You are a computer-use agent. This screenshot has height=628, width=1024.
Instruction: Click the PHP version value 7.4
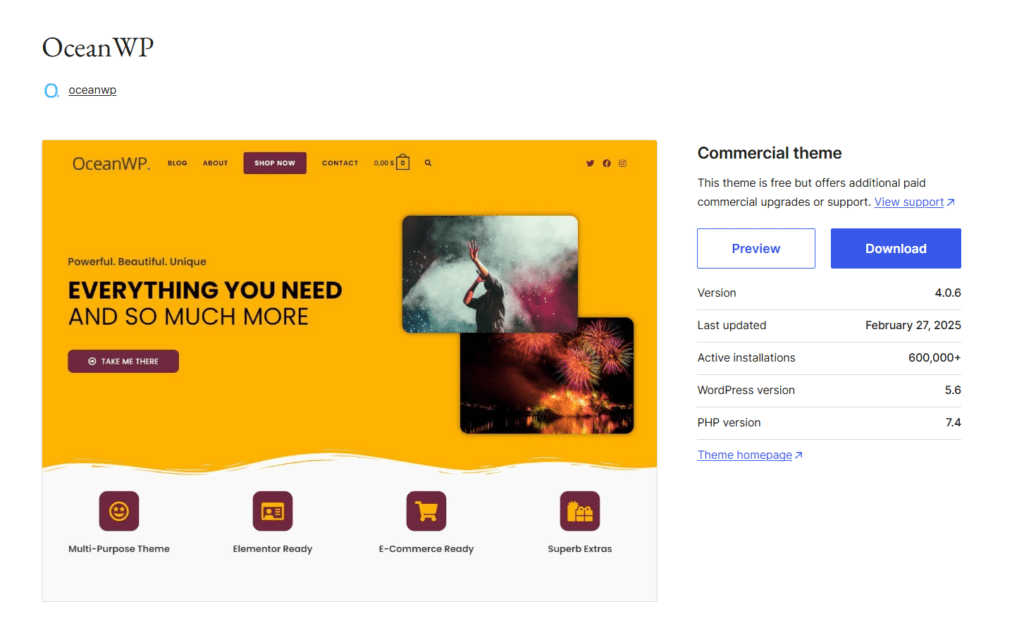point(953,422)
